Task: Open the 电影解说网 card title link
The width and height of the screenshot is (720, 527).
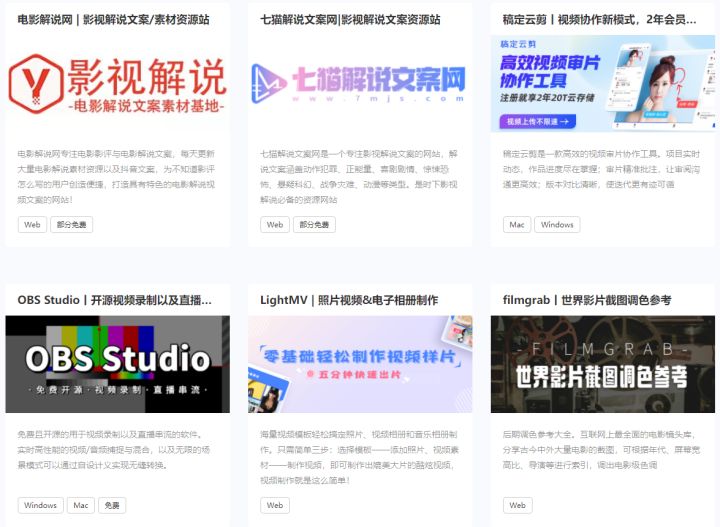Action: tap(113, 20)
